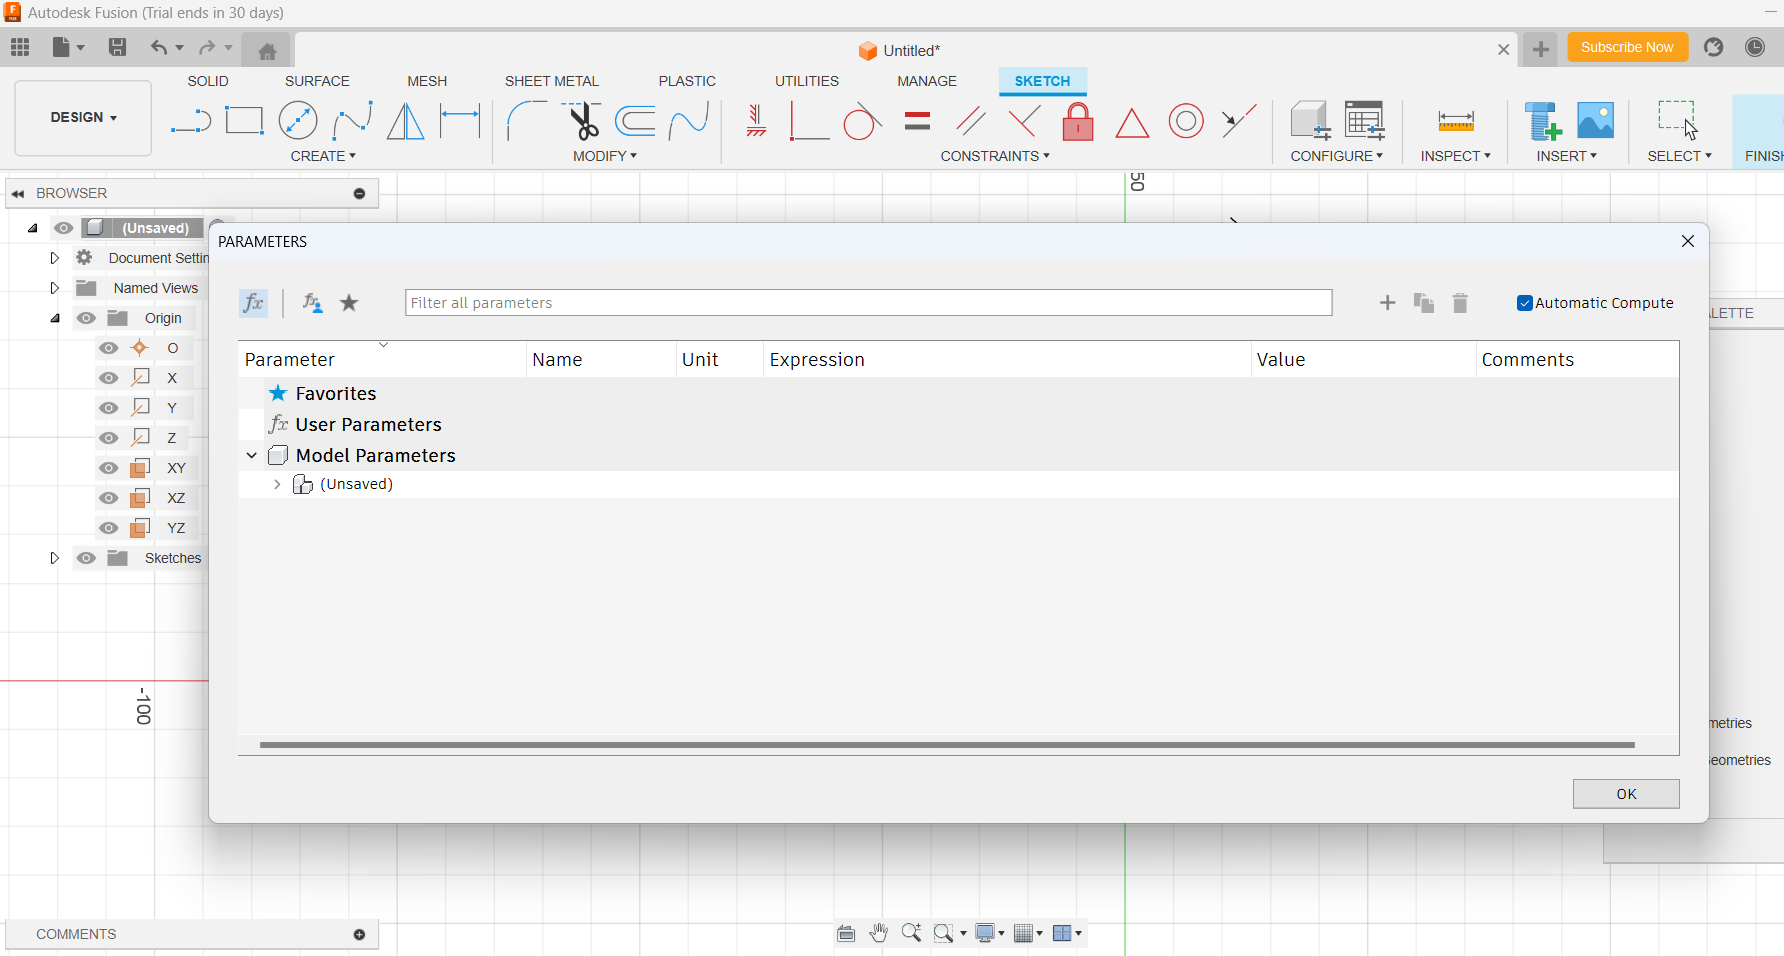Select the Favorites group row
Image resolution: width=1784 pixels, height=956 pixels.
(958, 393)
